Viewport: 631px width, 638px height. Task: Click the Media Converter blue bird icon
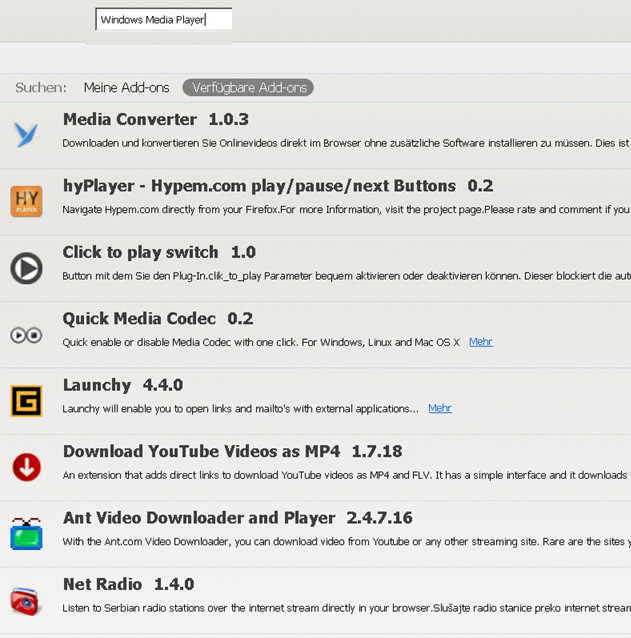[26, 135]
